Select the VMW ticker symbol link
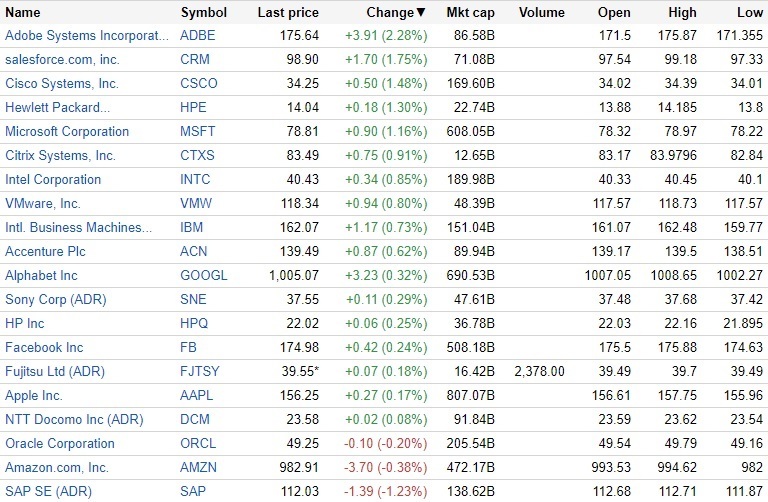The height and width of the screenshot is (502, 768). pyautogui.click(x=195, y=203)
